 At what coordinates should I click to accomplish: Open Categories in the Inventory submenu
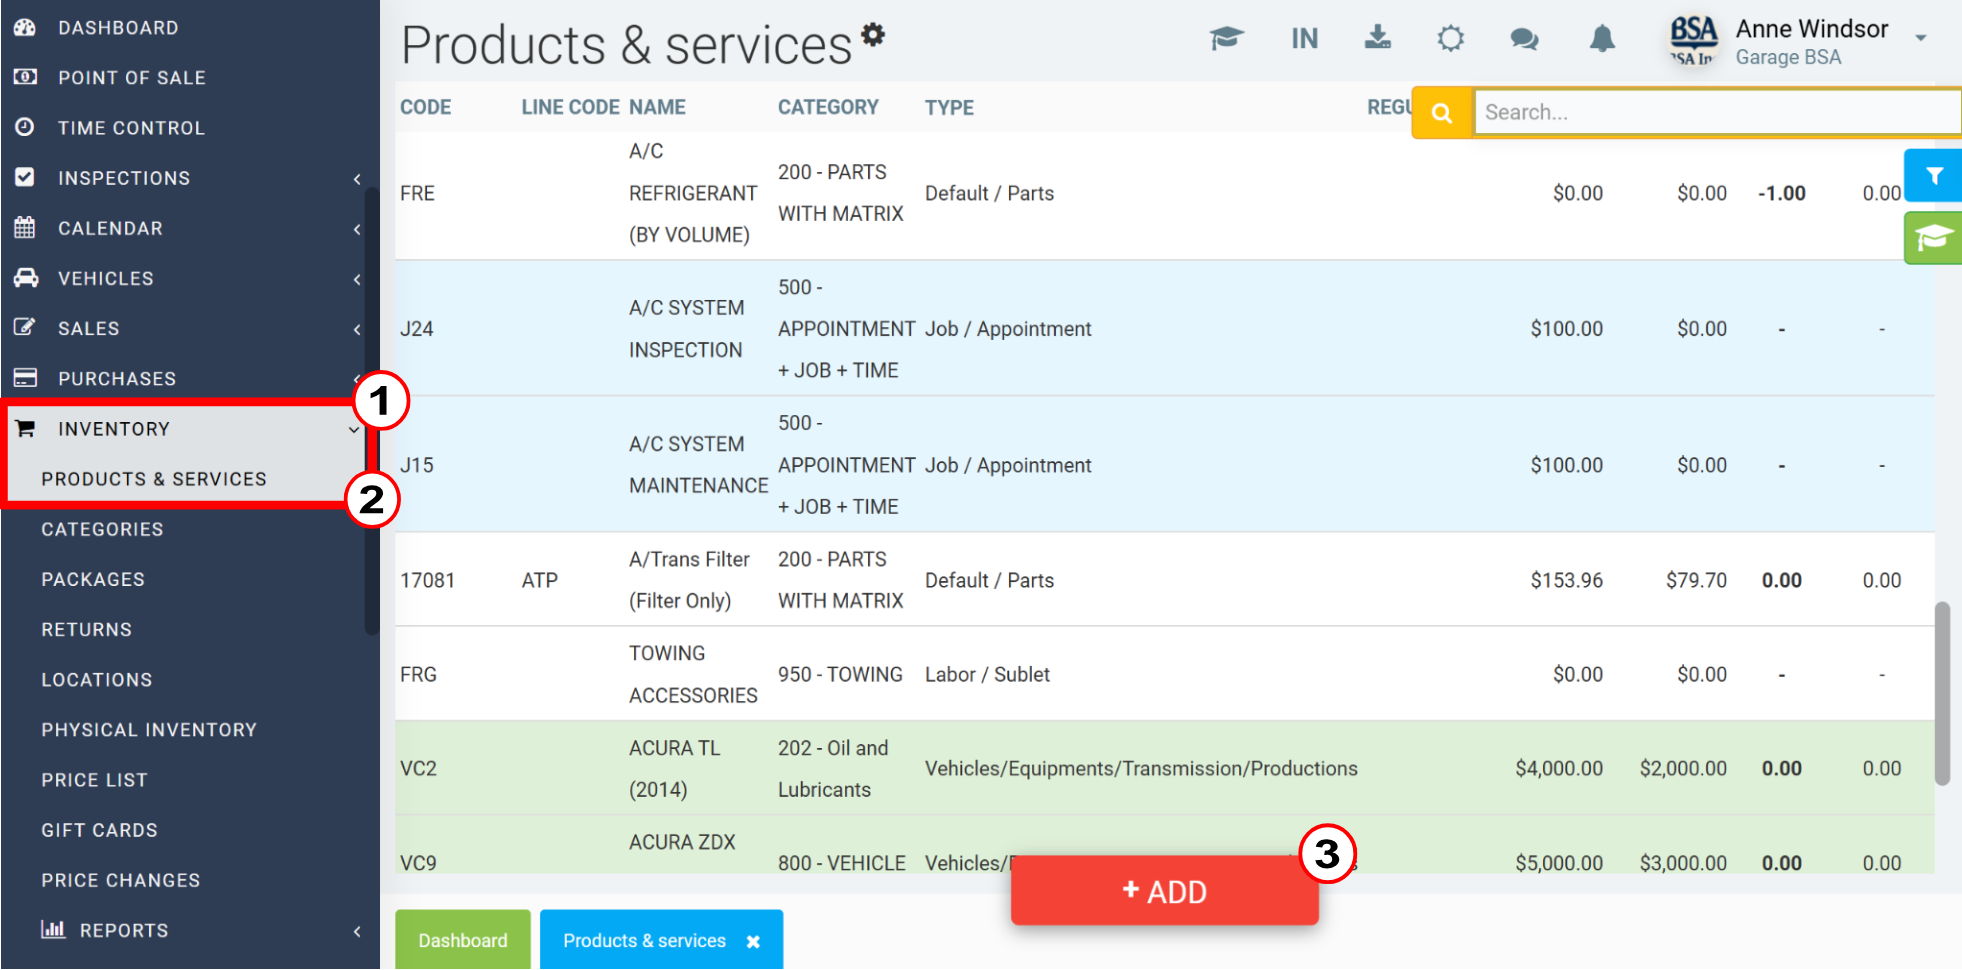click(x=102, y=530)
